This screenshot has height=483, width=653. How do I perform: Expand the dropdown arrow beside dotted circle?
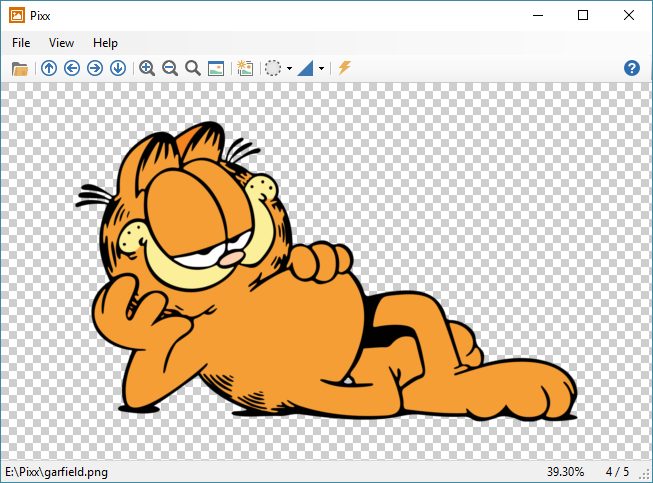pos(289,69)
